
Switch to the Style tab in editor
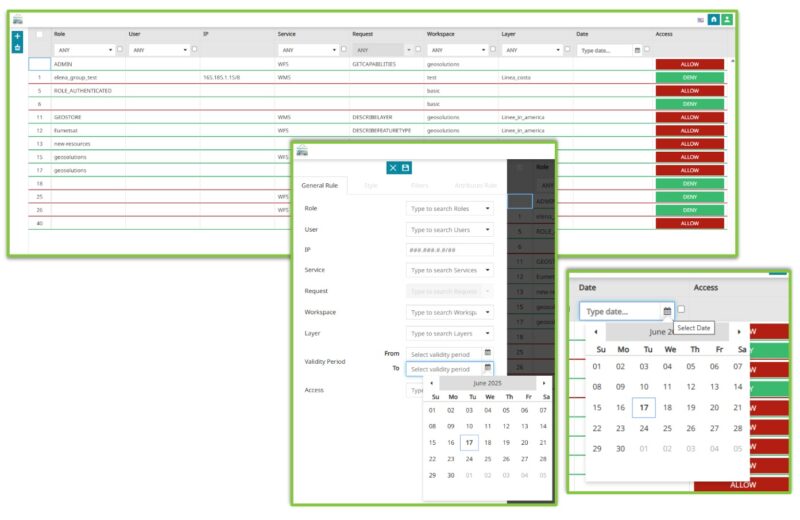coord(371,185)
